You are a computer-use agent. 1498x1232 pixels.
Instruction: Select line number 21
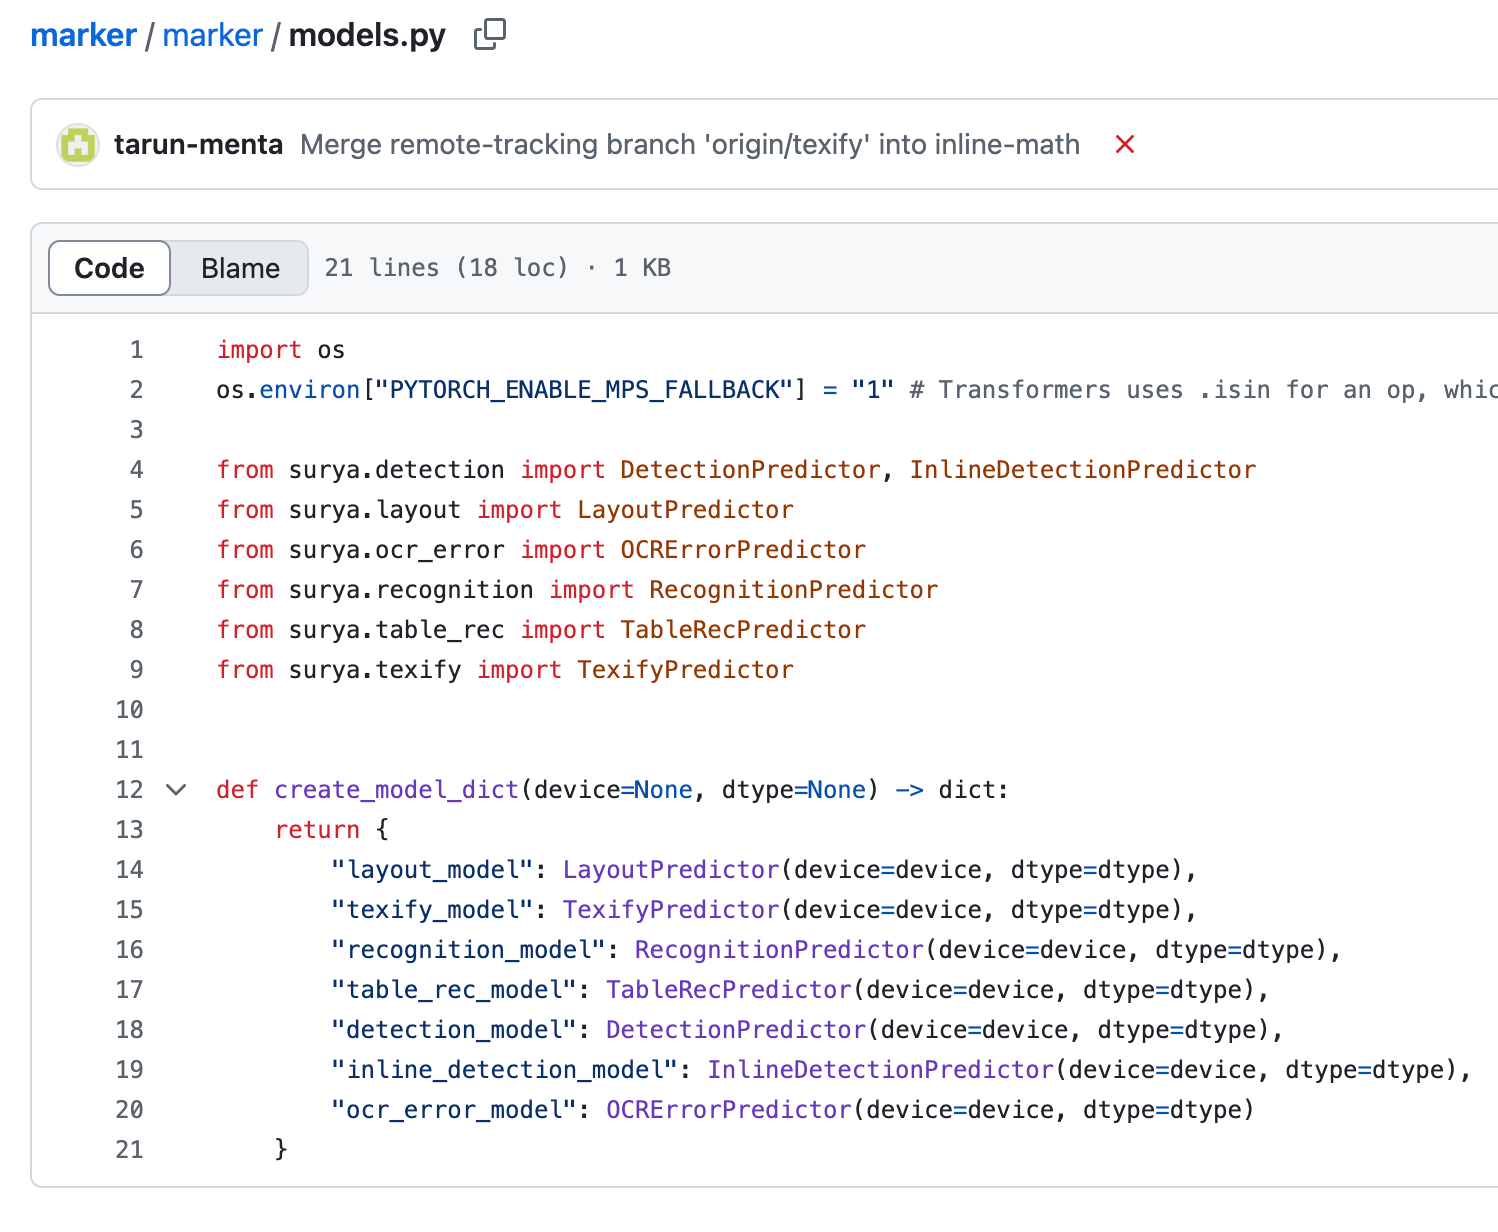tap(129, 1150)
